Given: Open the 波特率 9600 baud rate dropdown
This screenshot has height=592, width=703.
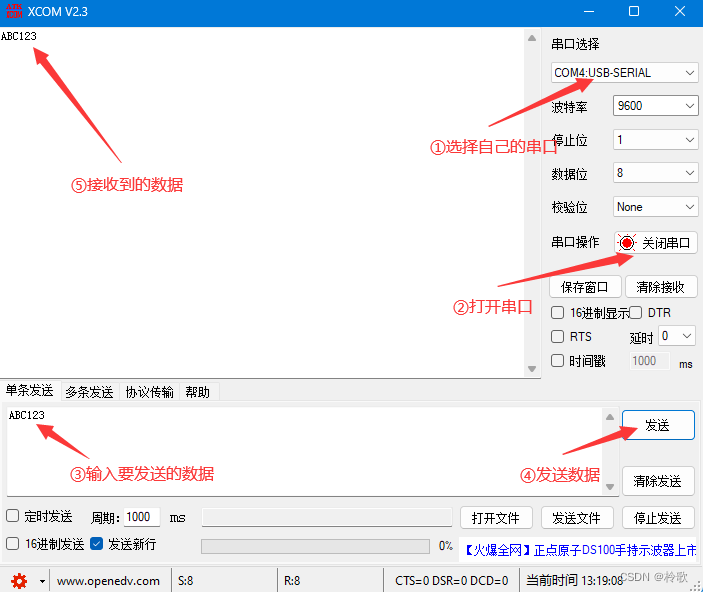Looking at the screenshot, I should pos(655,106).
